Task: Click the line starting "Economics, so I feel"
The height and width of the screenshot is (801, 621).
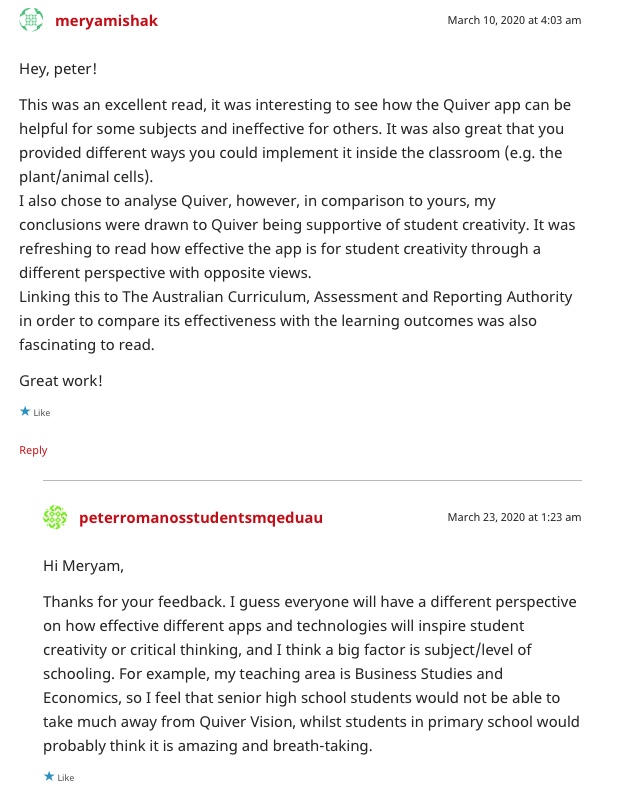Action: [301, 698]
